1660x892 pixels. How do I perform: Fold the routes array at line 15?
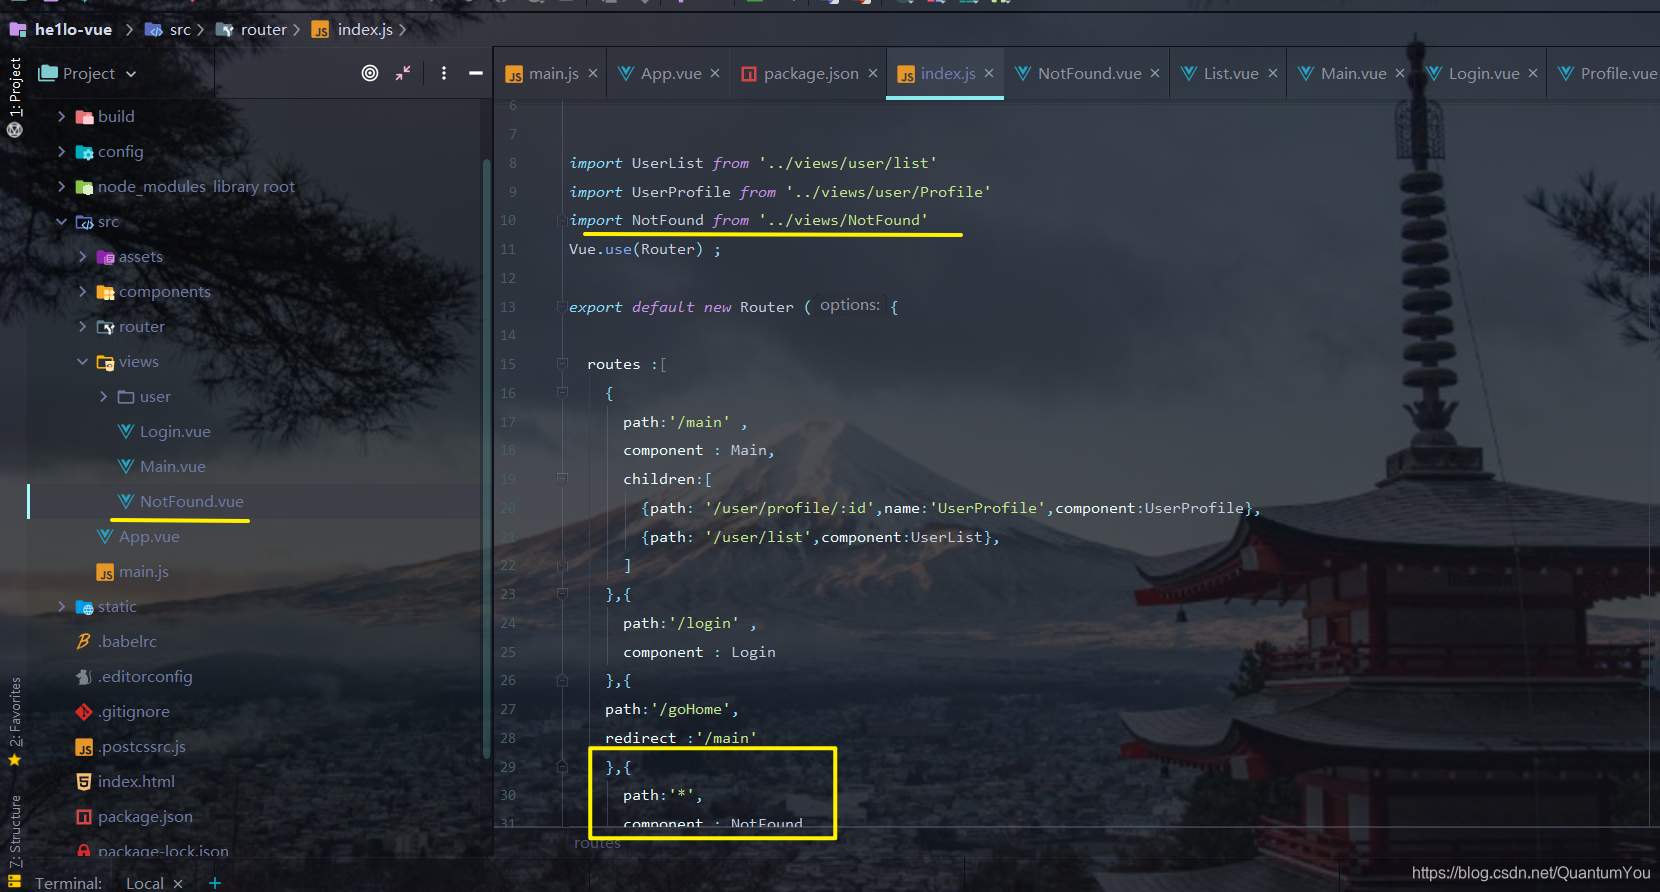pyautogui.click(x=562, y=364)
